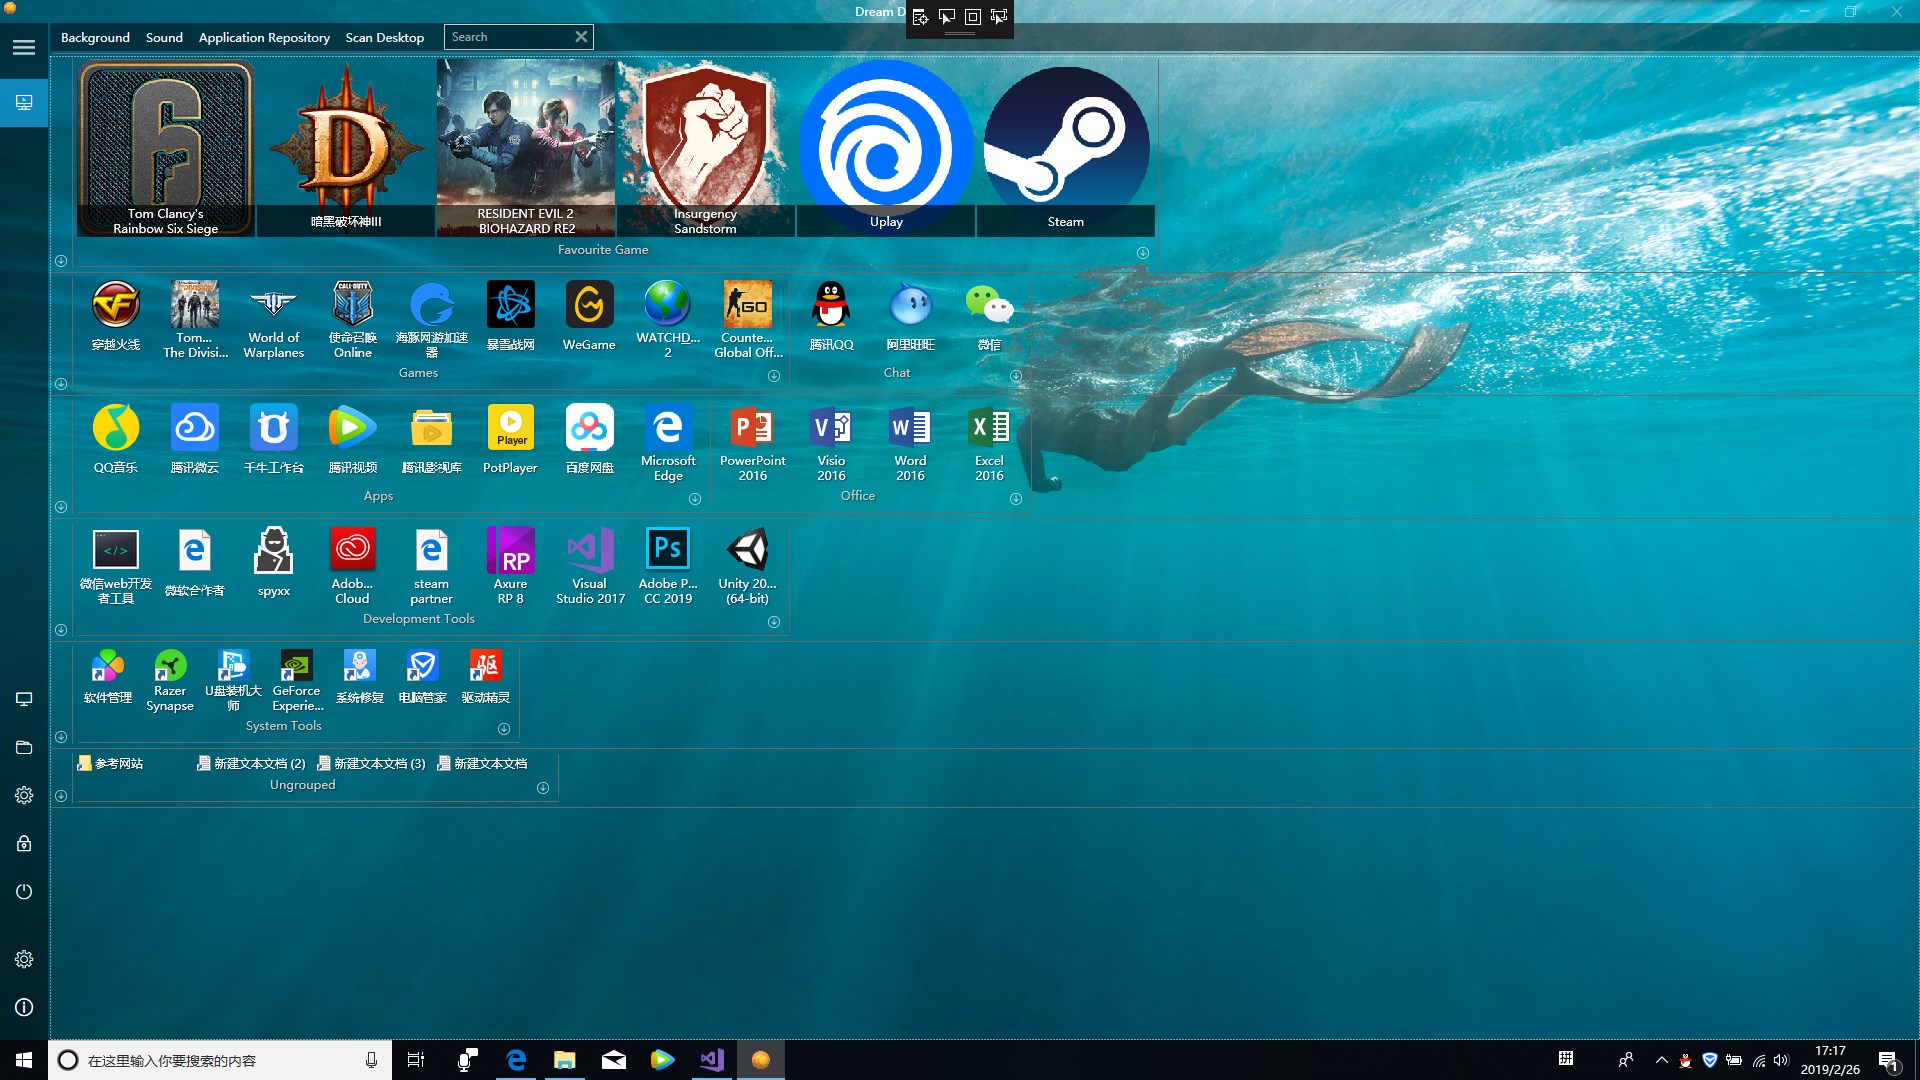This screenshot has width=1920, height=1080.
Task: Open the Background menu
Action: [95, 37]
